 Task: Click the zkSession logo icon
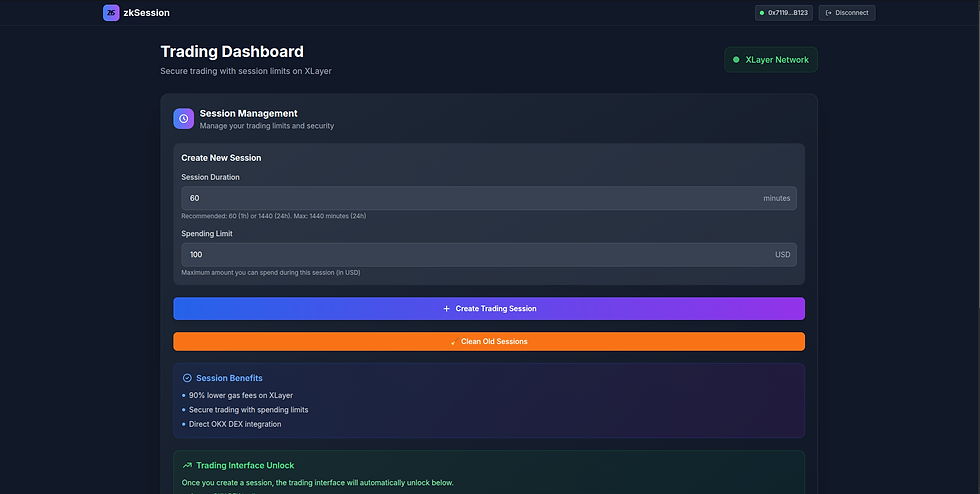111,13
